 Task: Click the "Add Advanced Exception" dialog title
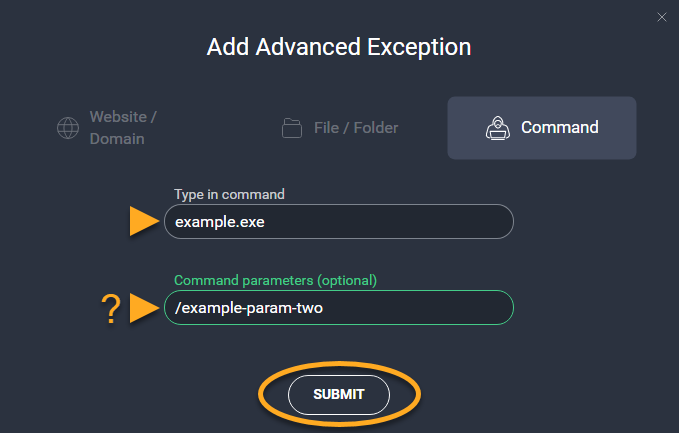tap(339, 47)
